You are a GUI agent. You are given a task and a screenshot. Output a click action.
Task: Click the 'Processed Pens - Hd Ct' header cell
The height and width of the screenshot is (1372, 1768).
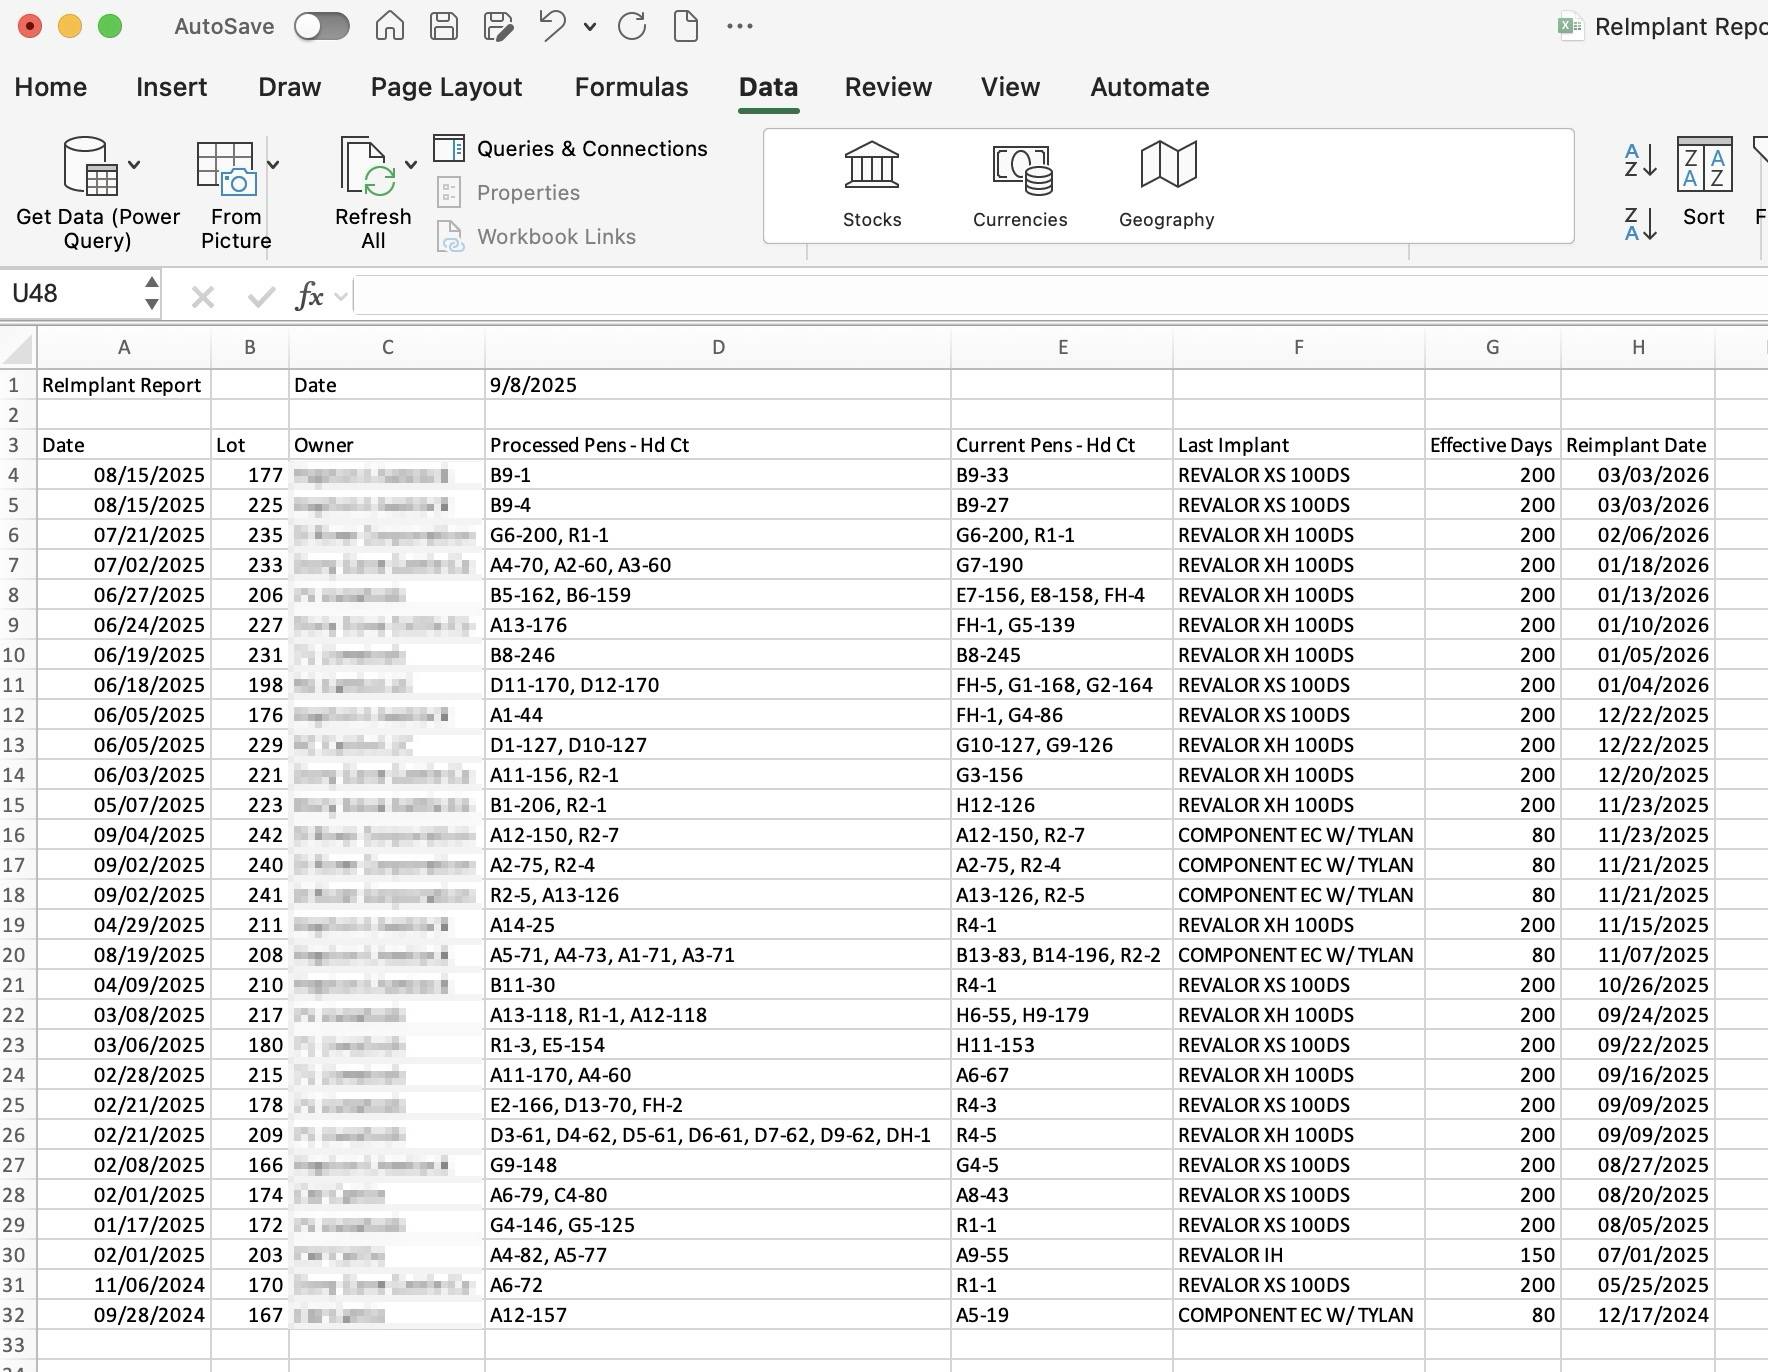point(718,445)
